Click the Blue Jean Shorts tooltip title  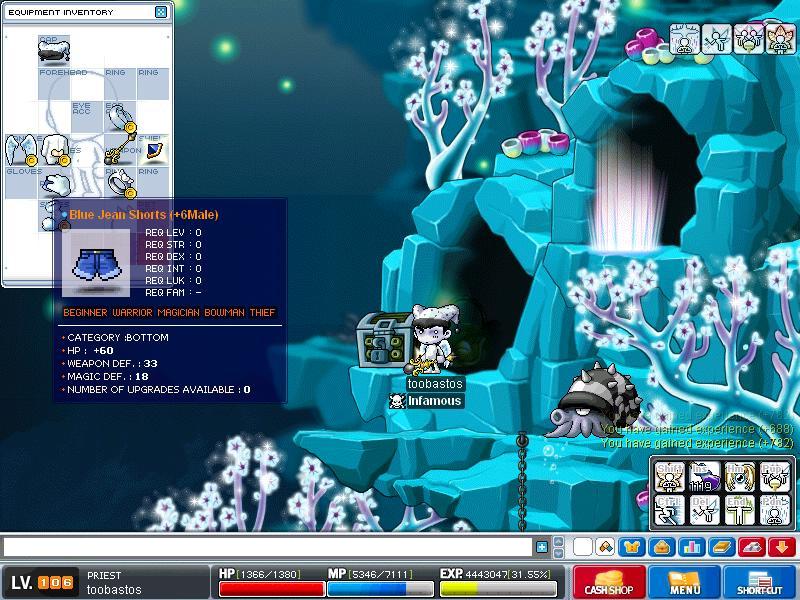[x=144, y=215]
